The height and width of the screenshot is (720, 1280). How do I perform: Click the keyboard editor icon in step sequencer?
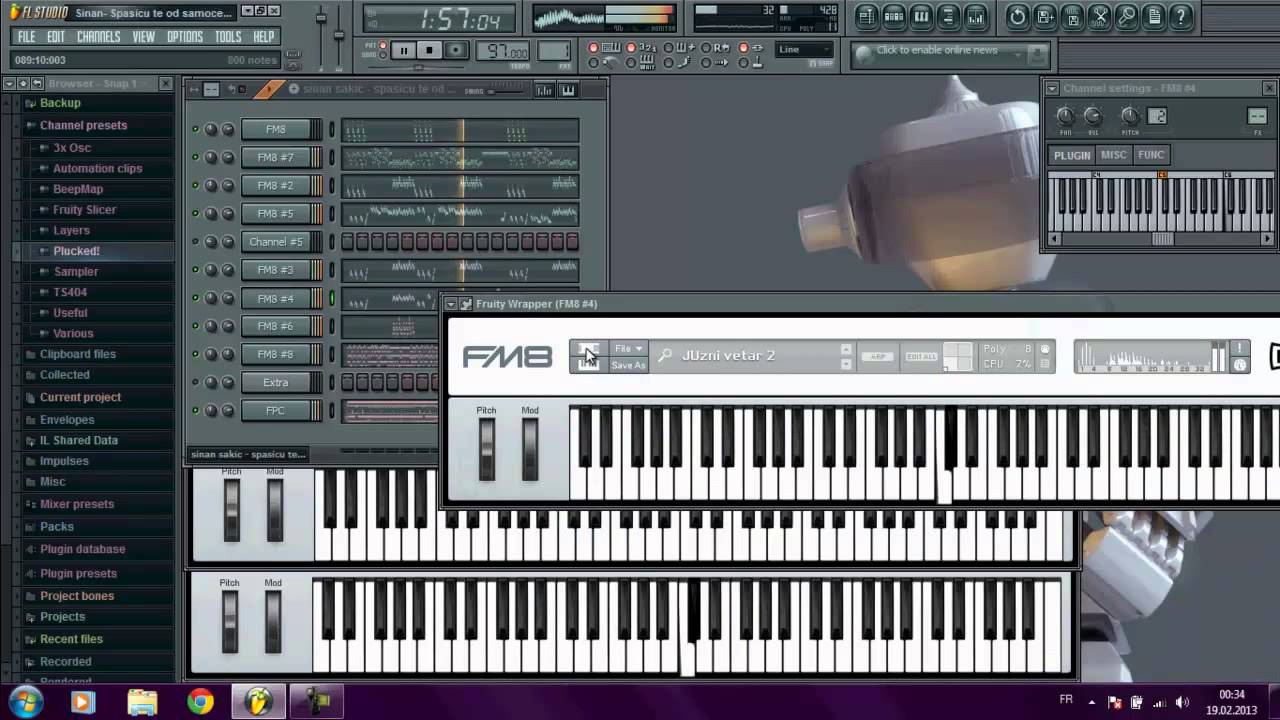tap(568, 90)
